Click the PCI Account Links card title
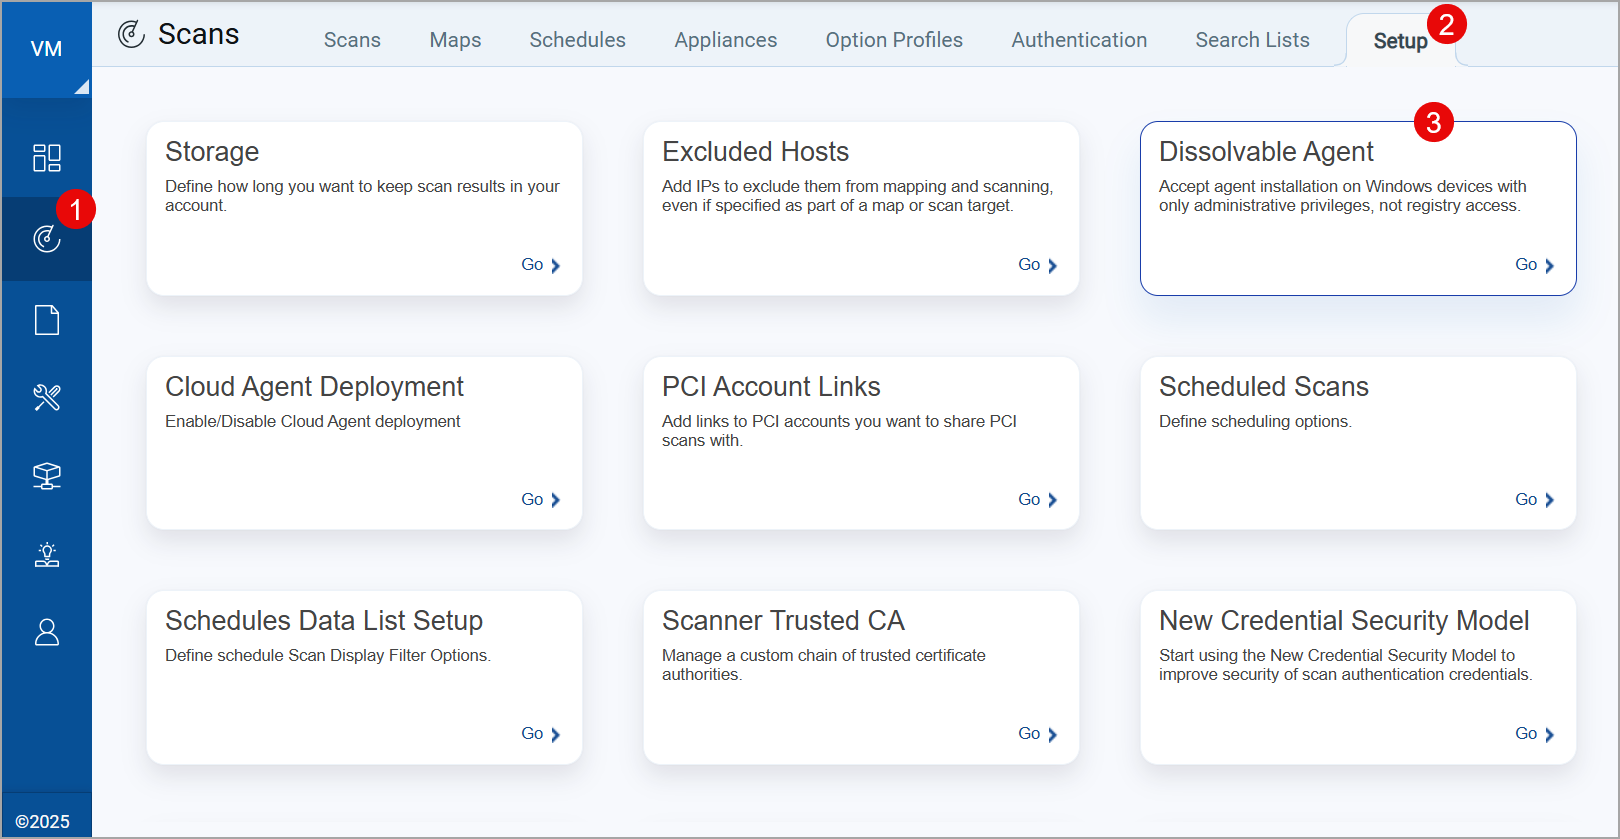 click(x=771, y=387)
